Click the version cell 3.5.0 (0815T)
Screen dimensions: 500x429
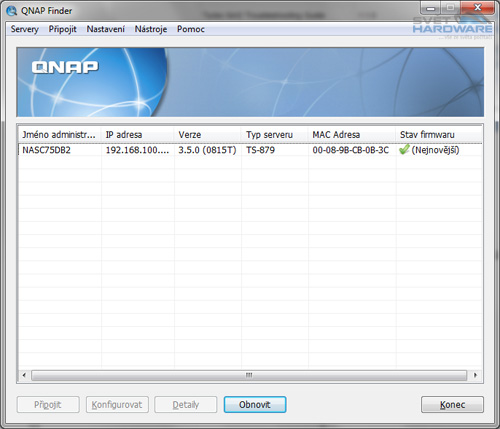click(x=207, y=150)
